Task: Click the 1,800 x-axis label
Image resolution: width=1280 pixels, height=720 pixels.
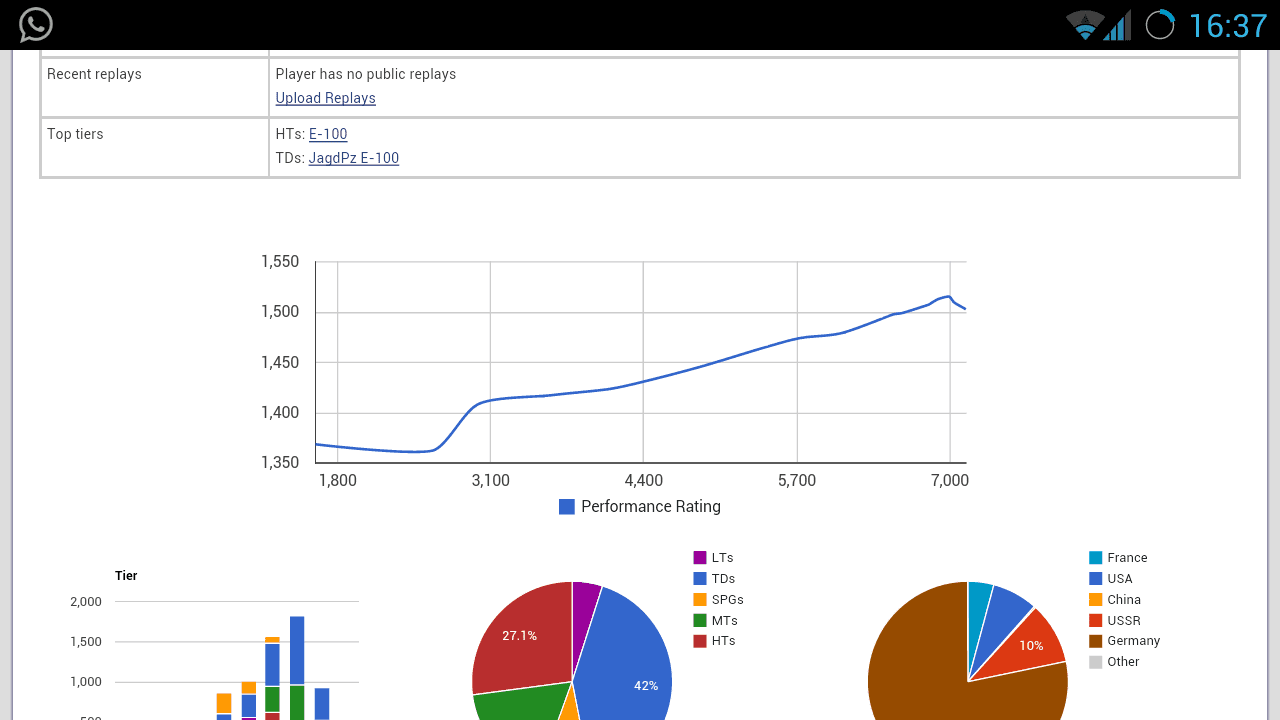Action: pos(338,481)
